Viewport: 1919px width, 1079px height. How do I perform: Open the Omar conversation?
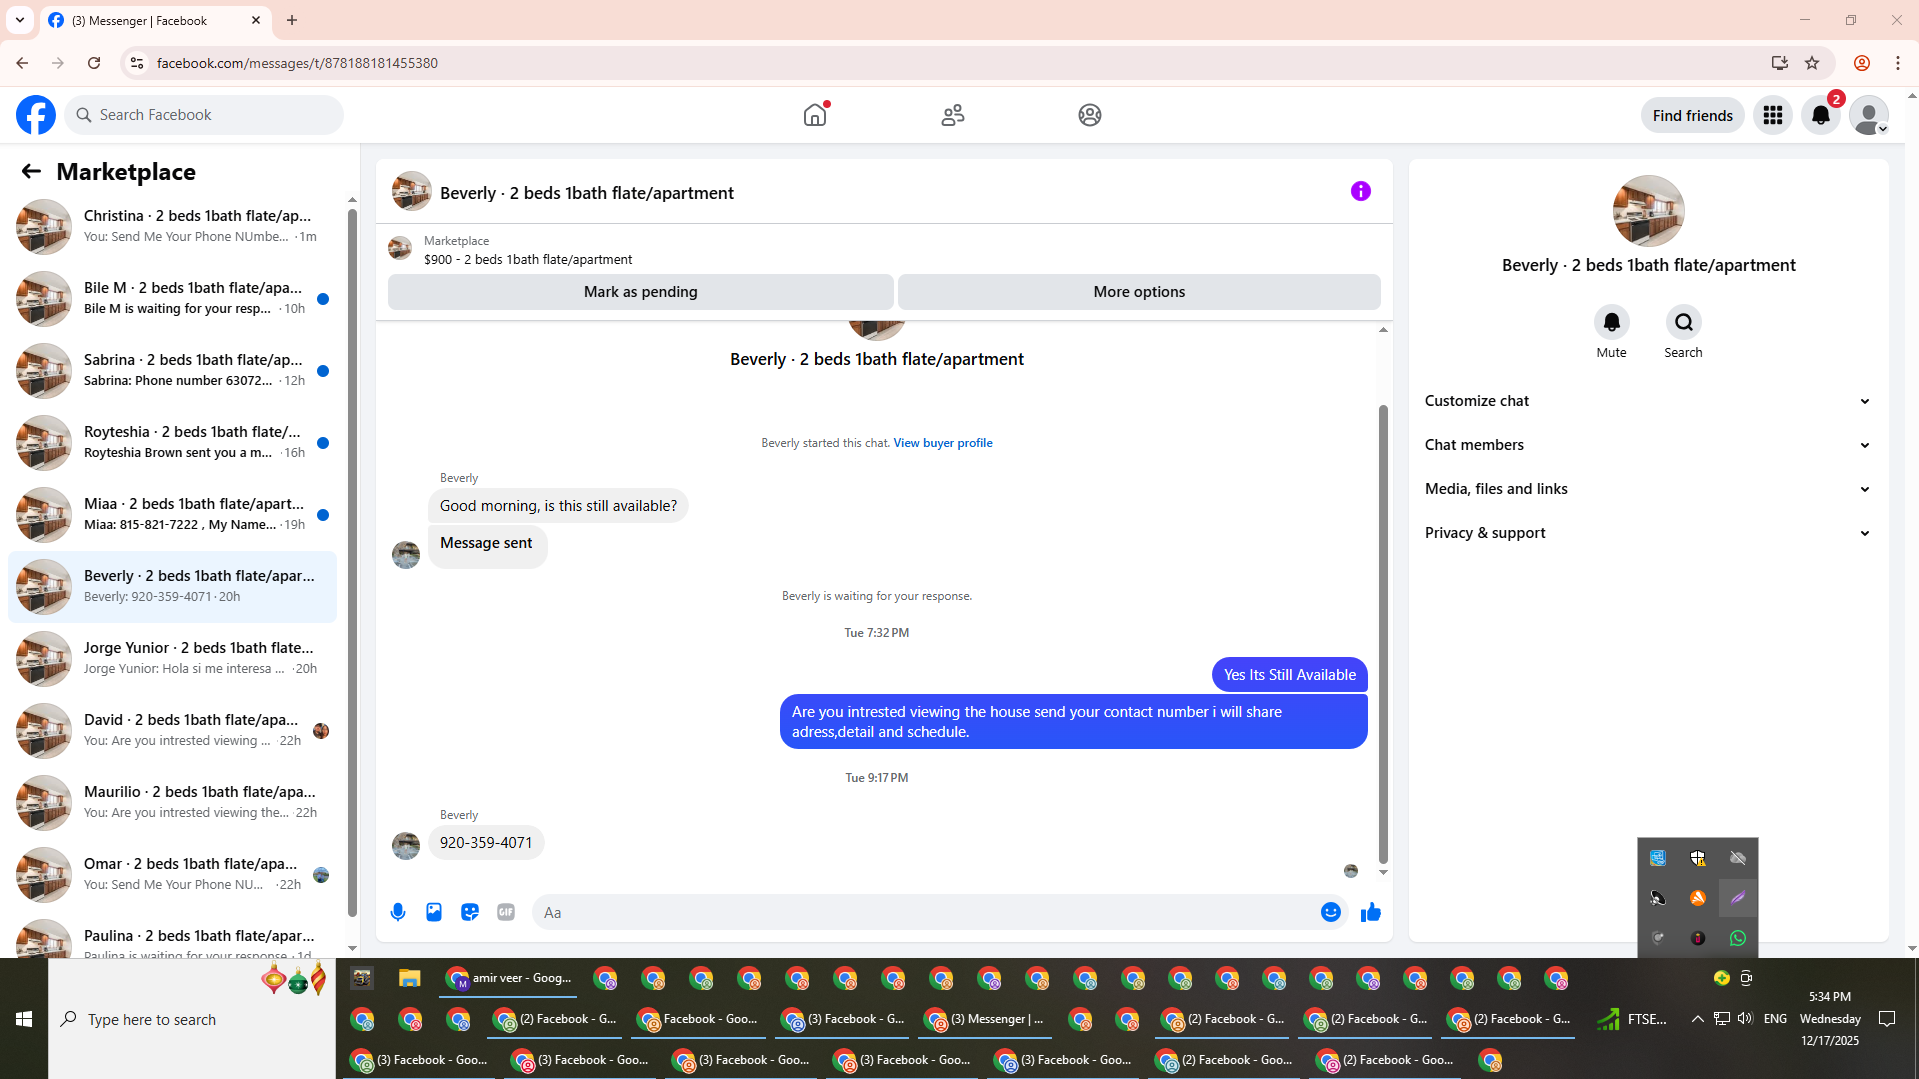pos(172,874)
